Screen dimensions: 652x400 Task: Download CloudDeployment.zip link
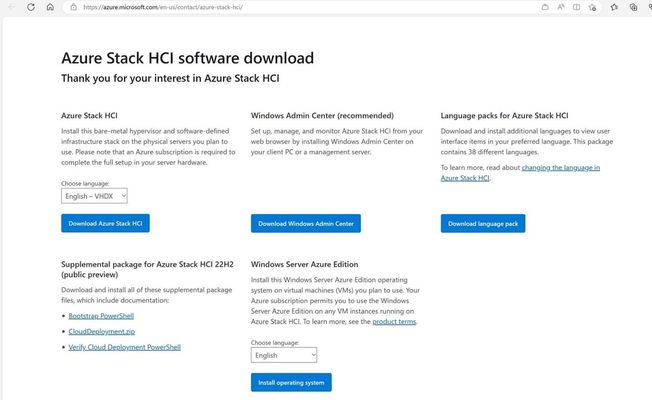tap(101, 331)
